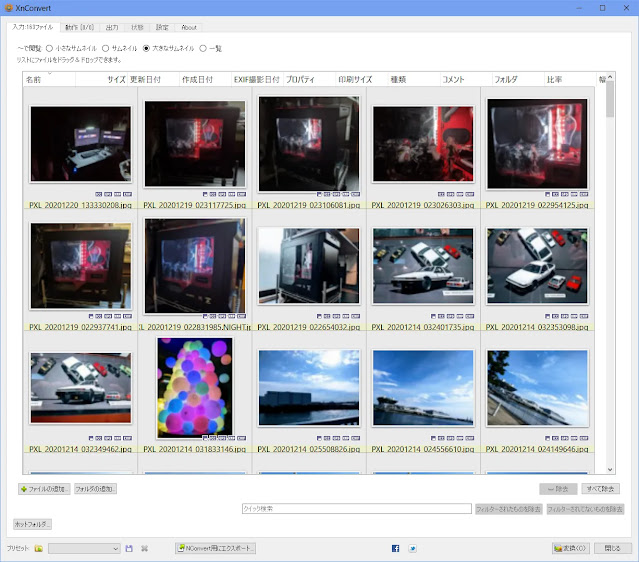Open the Twitter share icon
639x562 pixels.
pos(413,549)
